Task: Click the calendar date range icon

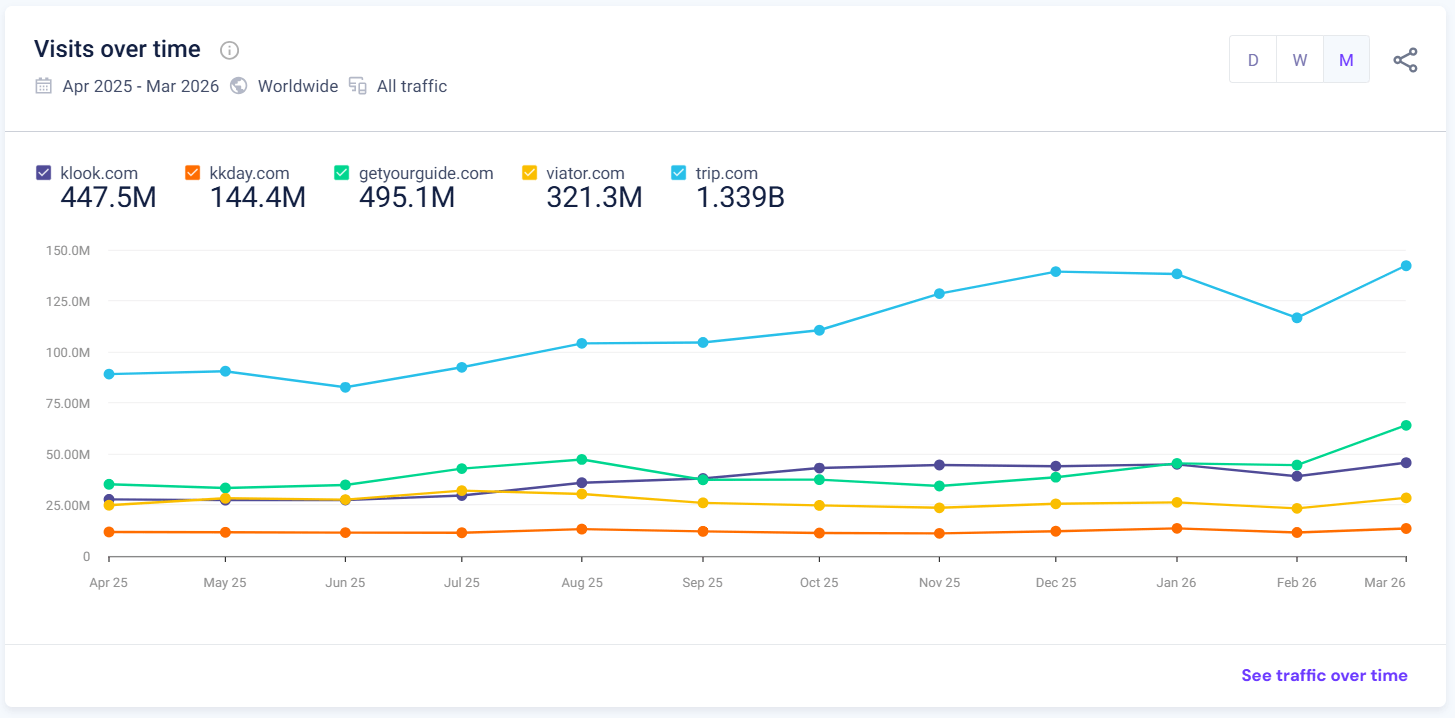Action: 43,86
